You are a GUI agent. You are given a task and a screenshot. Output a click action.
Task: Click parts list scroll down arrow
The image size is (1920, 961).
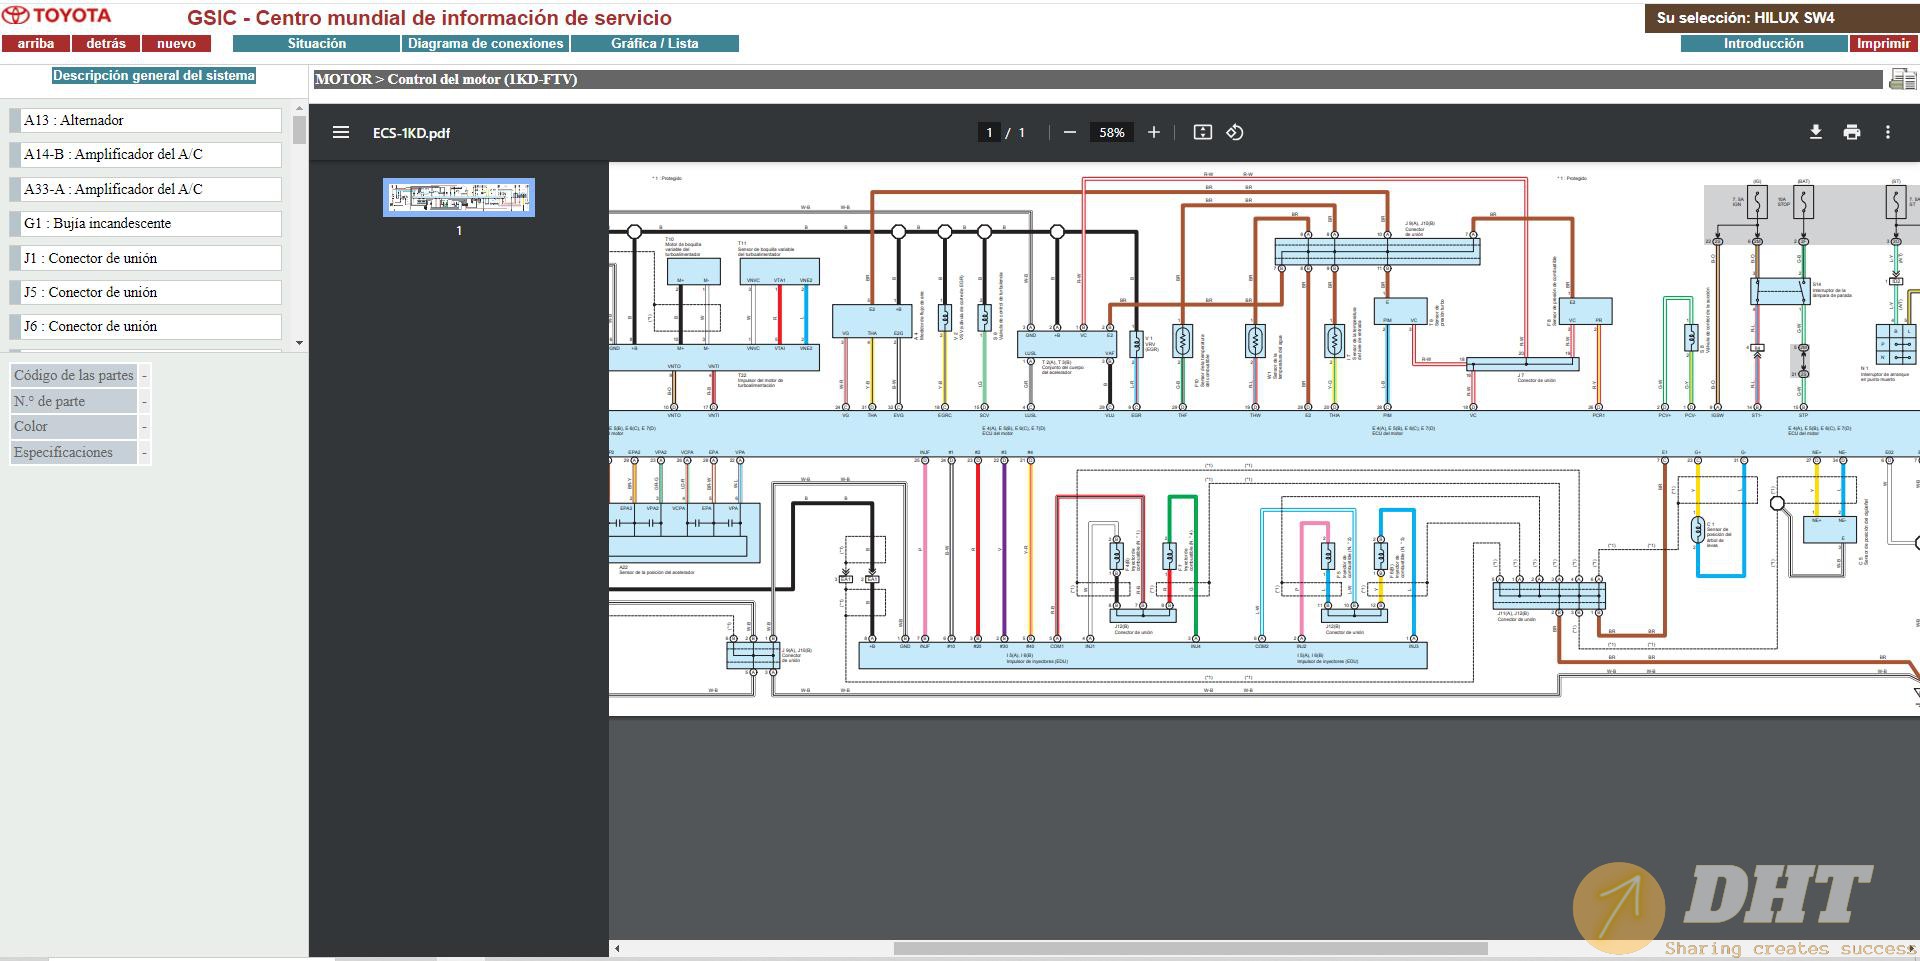299,343
